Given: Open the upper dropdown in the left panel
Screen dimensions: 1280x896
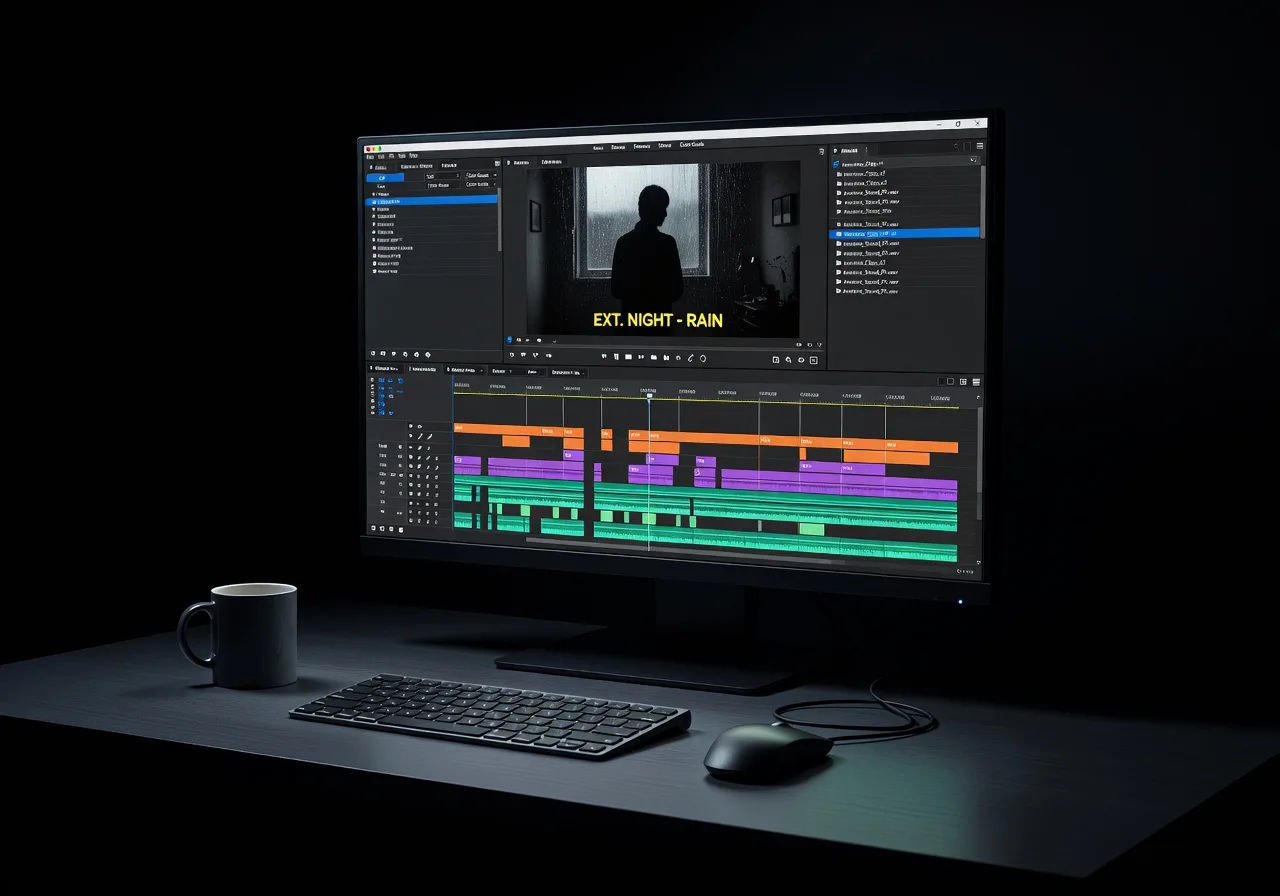Looking at the screenshot, I should (481, 175).
